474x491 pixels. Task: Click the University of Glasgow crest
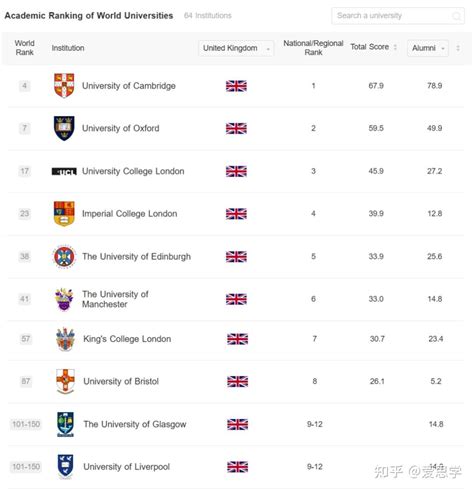tap(65, 424)
